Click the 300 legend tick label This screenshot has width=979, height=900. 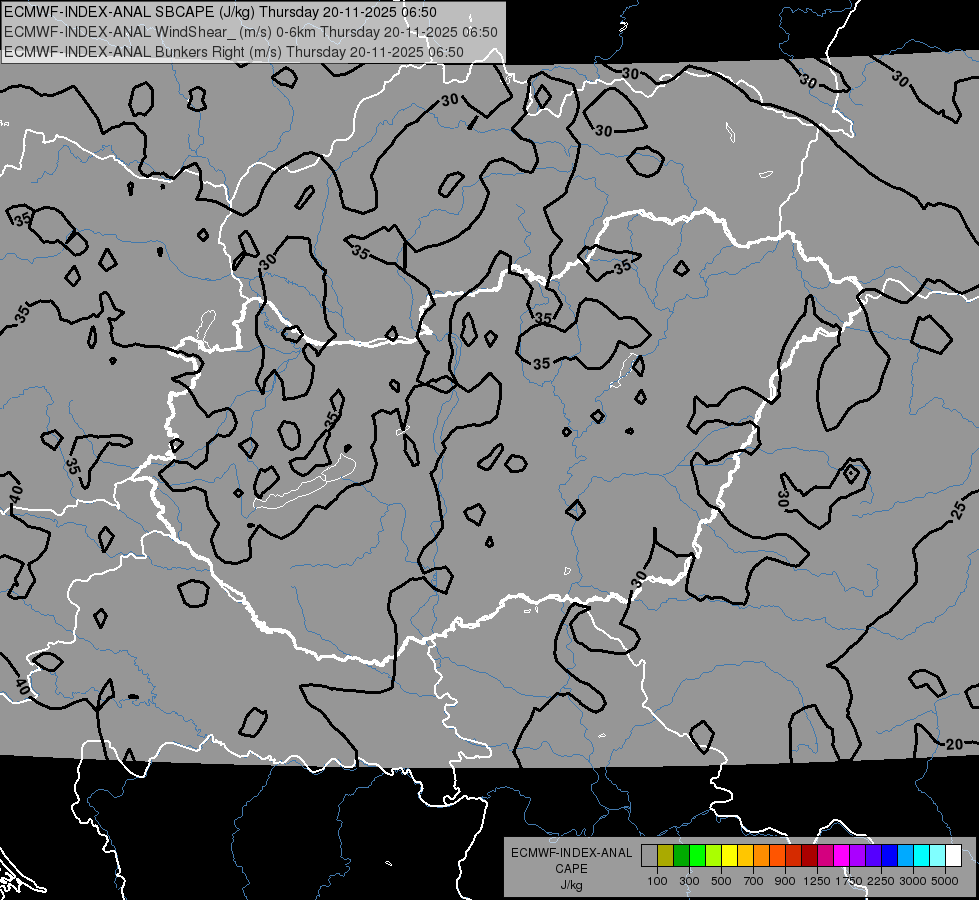(x=689, y=881)
